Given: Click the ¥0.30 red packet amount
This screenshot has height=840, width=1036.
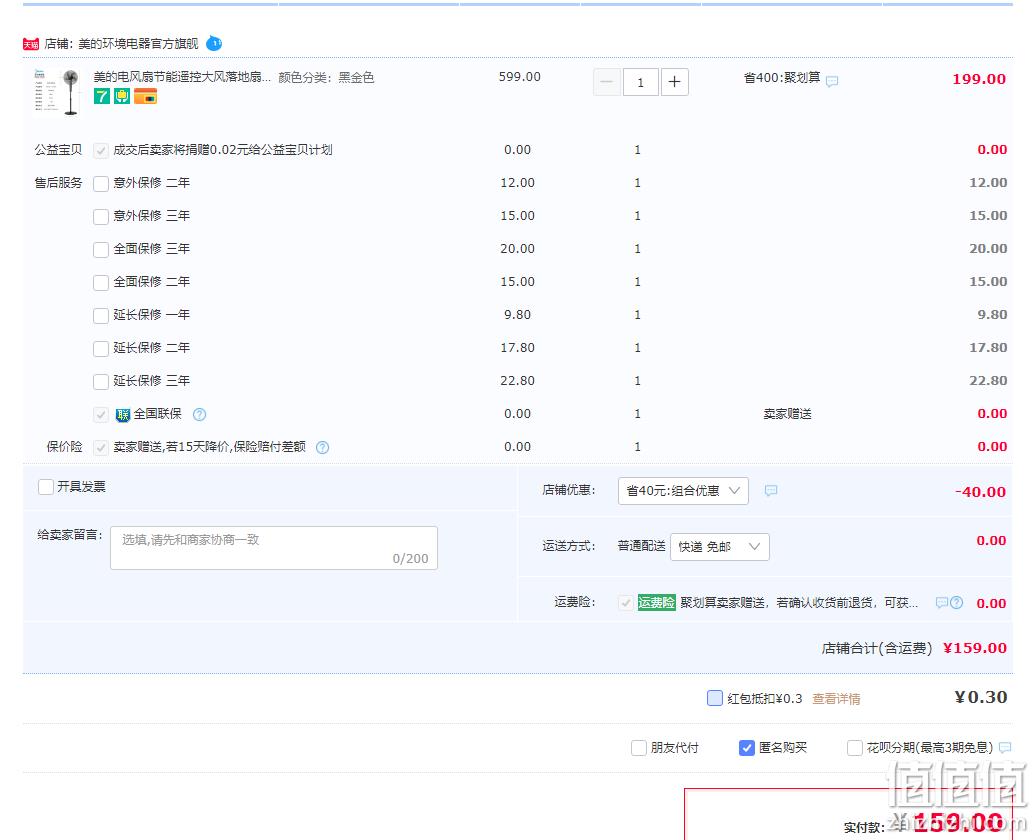Looking at the screenshot, I should [x=980, y=697].
